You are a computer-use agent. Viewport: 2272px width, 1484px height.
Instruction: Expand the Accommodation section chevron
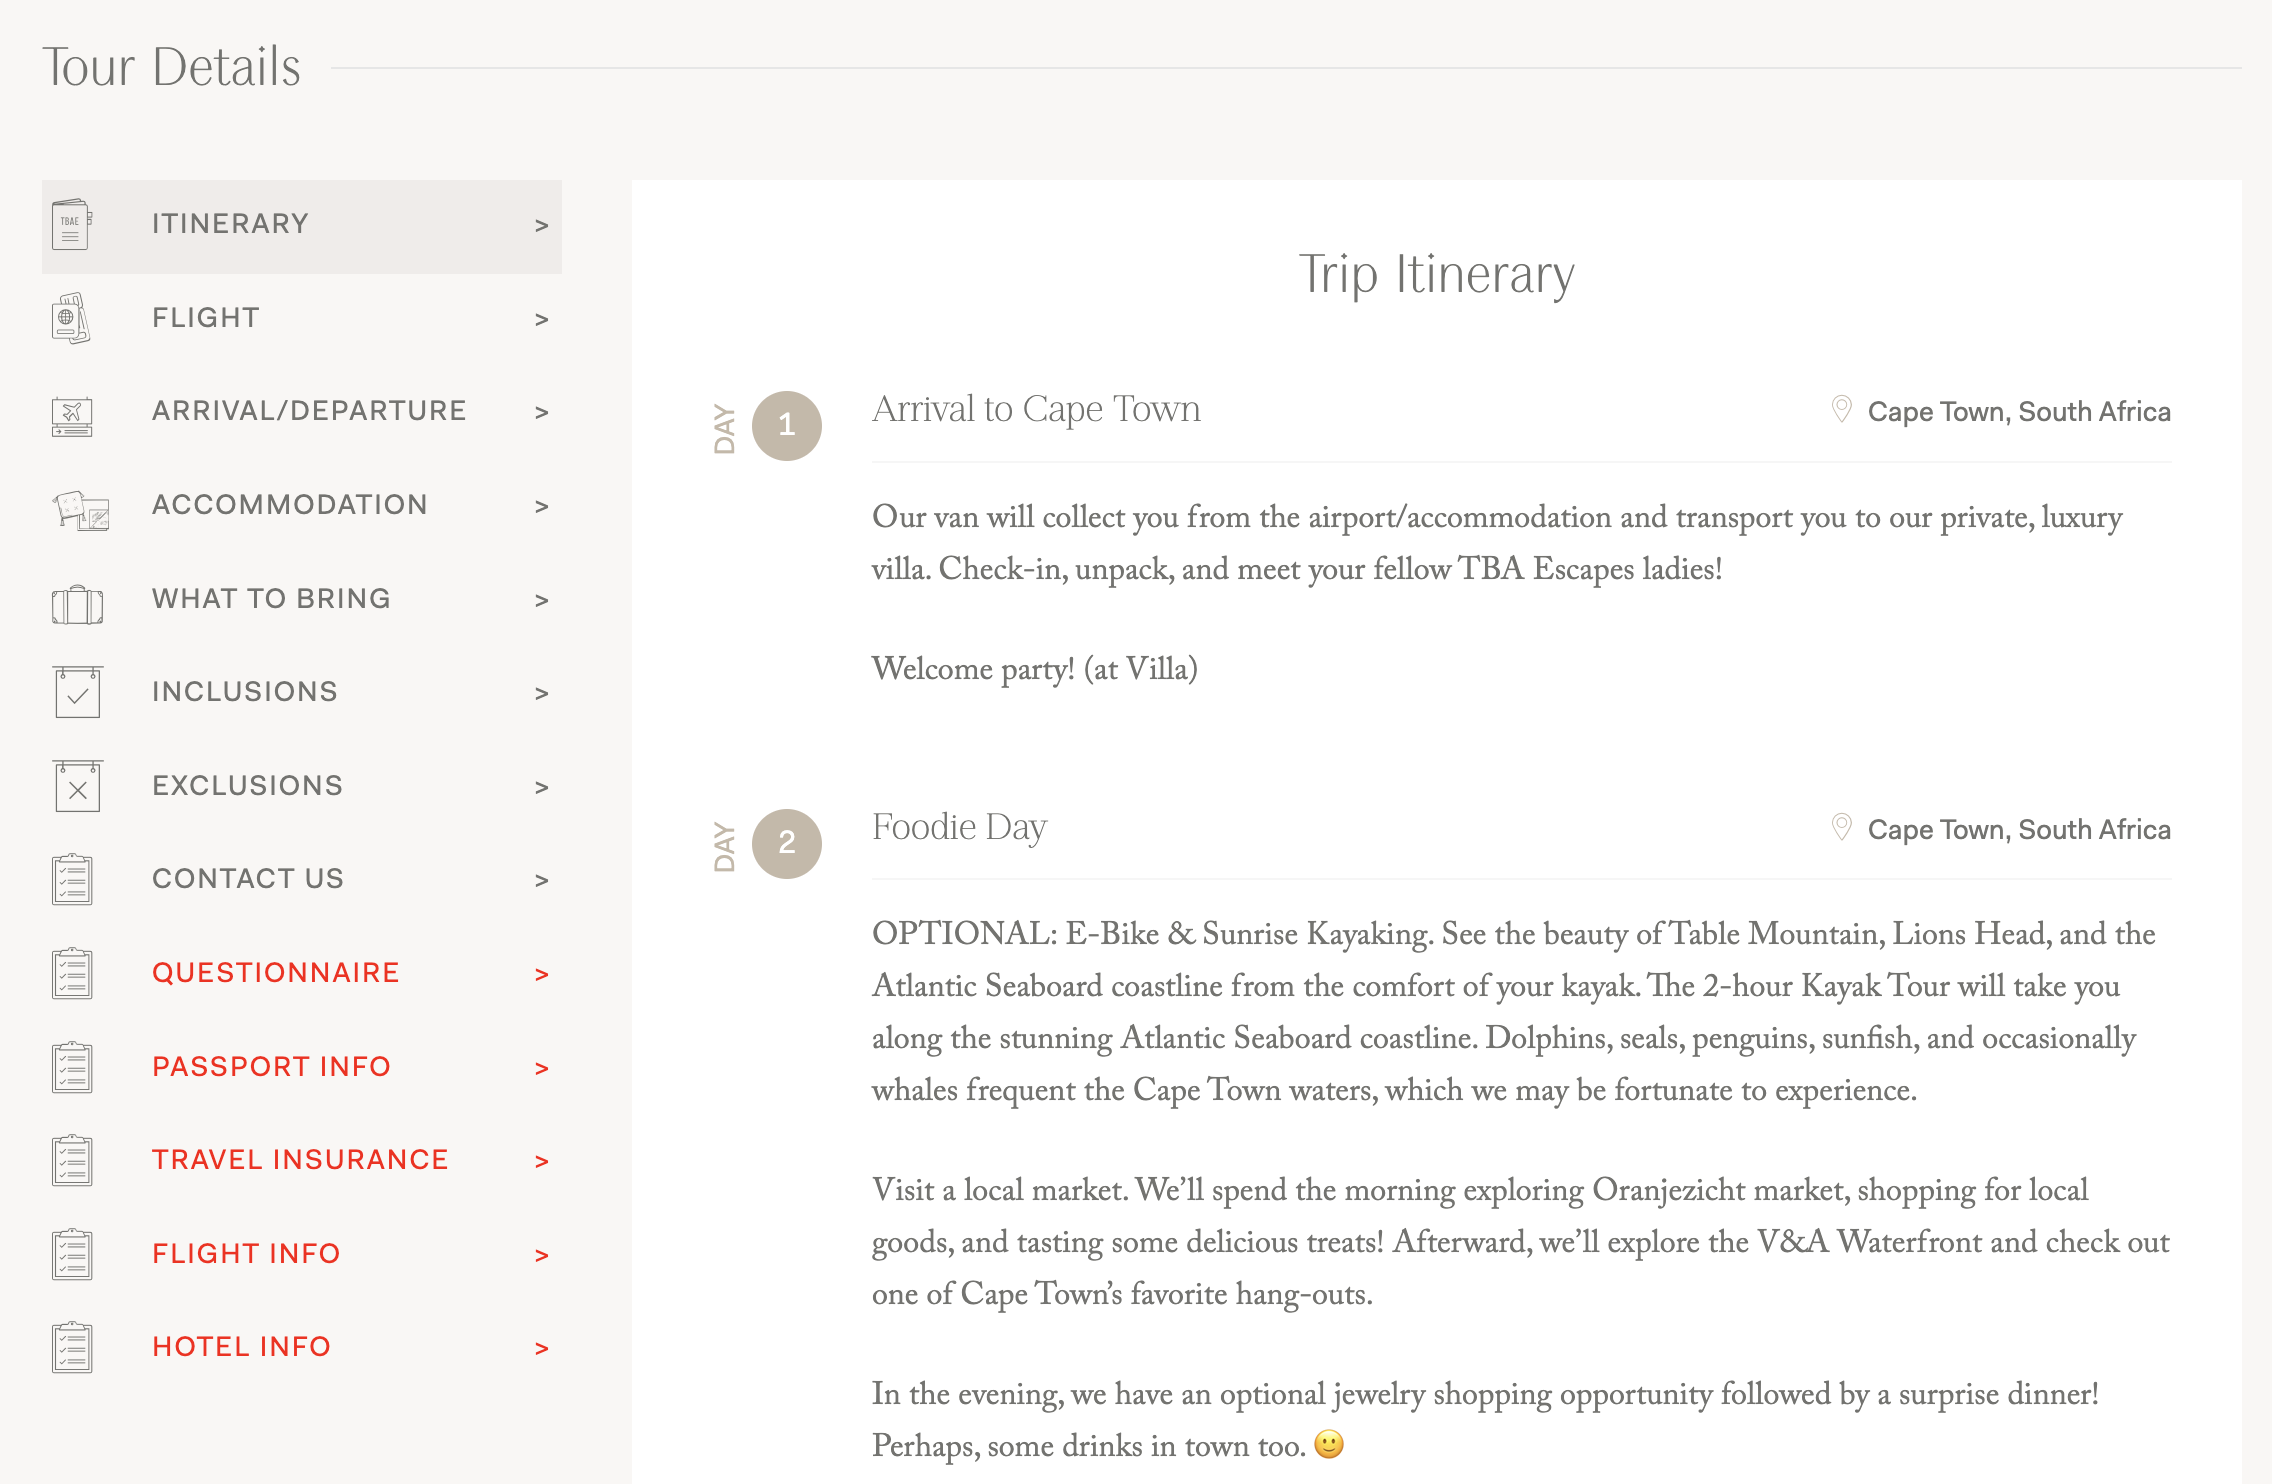pyautogui.click(x=541, y=507)
